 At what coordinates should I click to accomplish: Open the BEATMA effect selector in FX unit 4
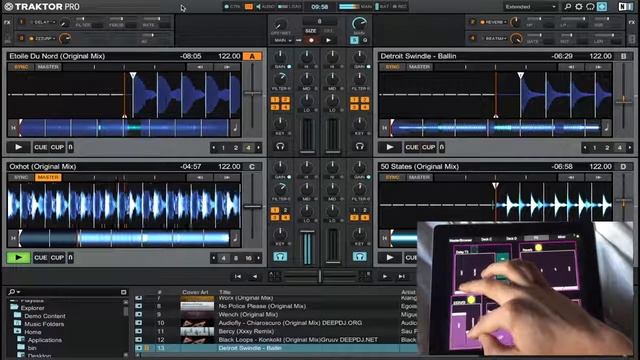click(x=494, y=38)
